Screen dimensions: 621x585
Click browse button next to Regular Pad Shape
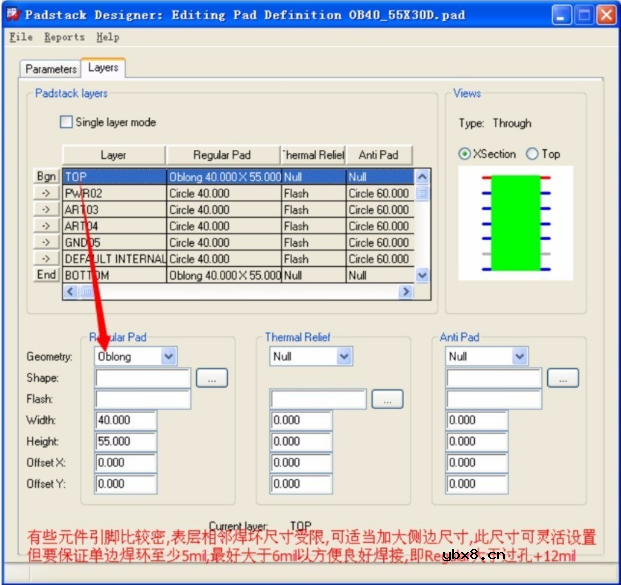tap(212, 378)
